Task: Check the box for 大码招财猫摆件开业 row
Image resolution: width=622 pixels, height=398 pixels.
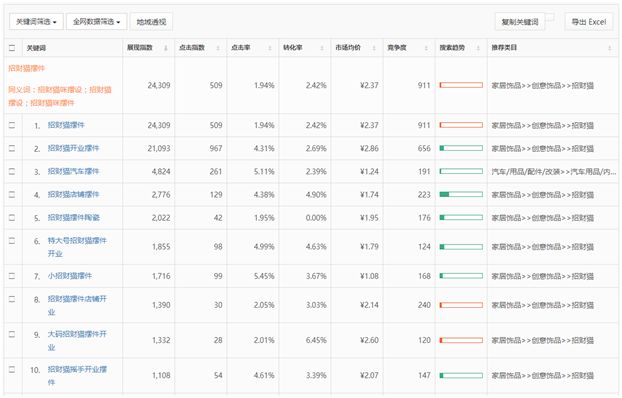Action: tap(12, 334)
